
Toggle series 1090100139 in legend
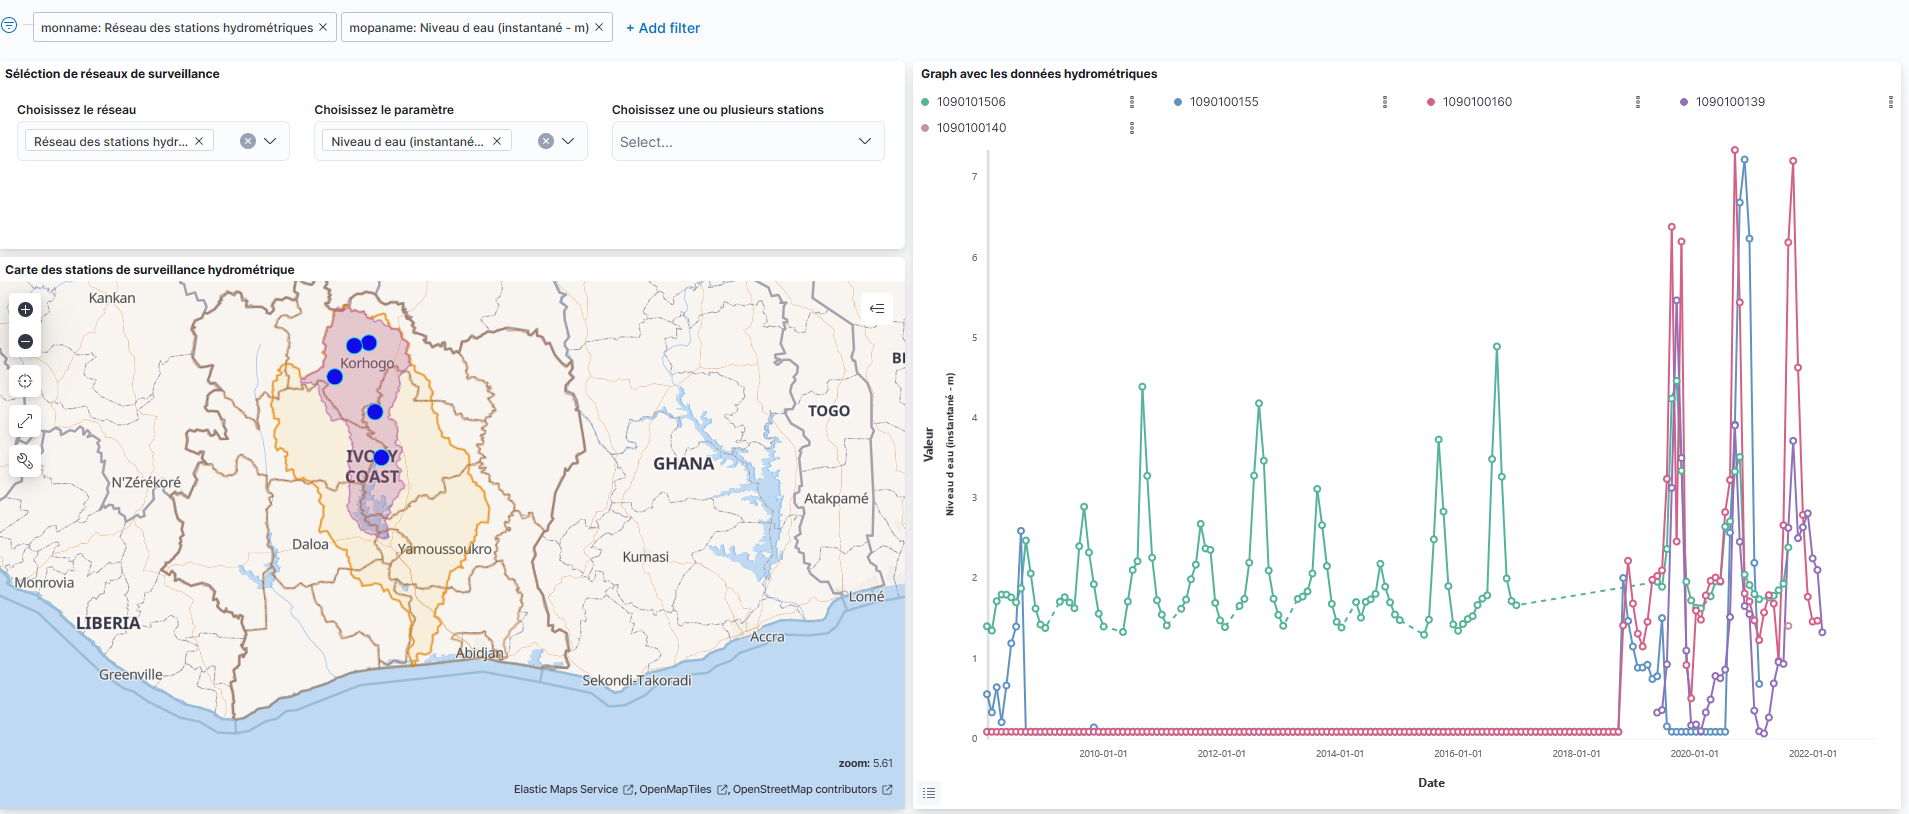coord(1729,102)
